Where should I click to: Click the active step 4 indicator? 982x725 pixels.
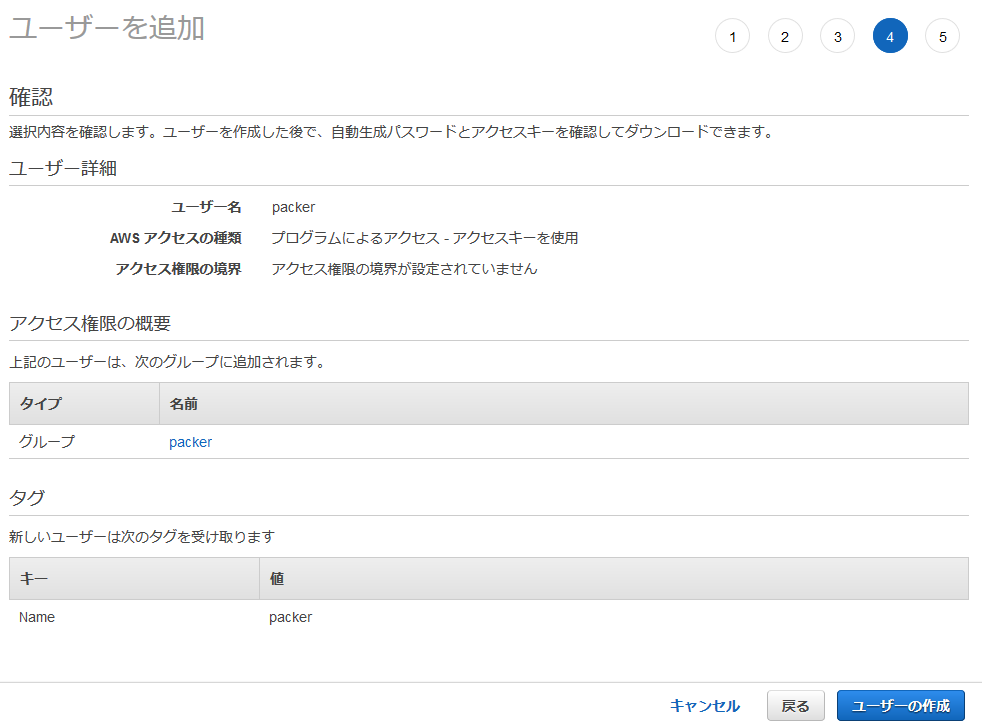pyautogui.click(x=890, y=37)
